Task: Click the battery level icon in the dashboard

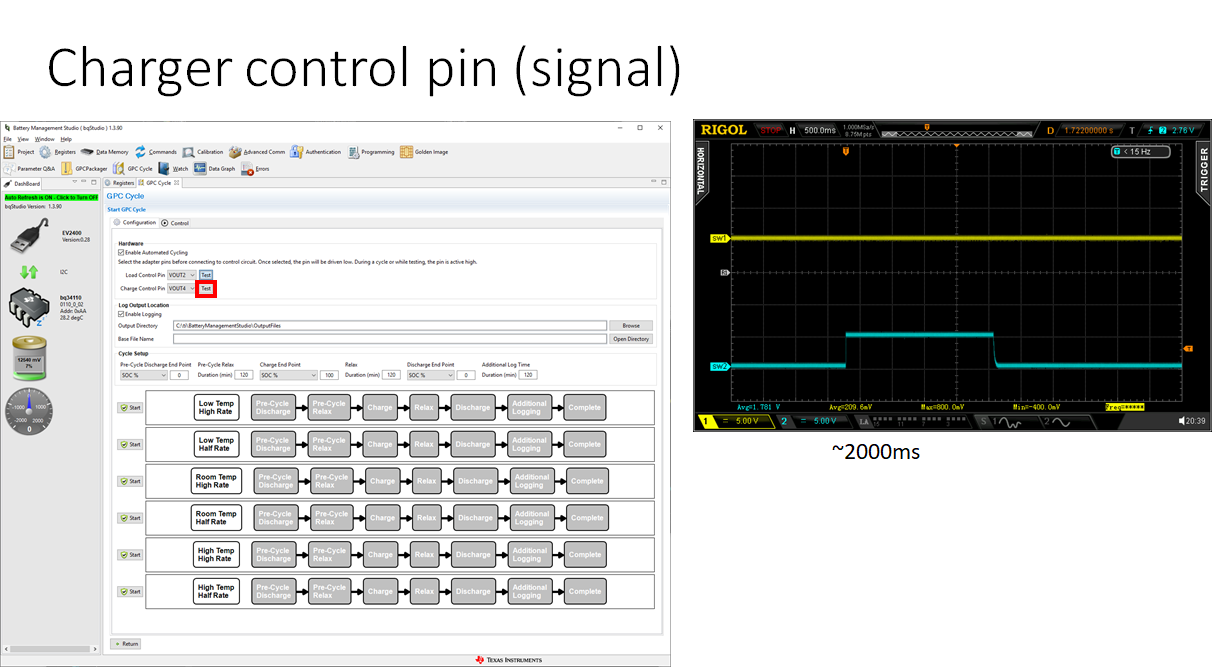Action: (x=28, y=360)
